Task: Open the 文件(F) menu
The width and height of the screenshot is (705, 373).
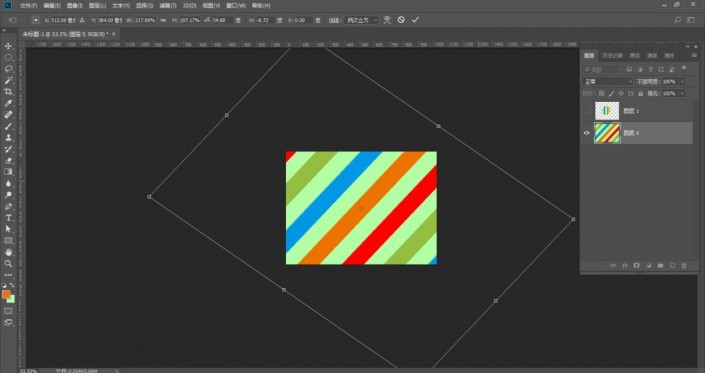Action: pyautogui.click(x=29, y=6)
